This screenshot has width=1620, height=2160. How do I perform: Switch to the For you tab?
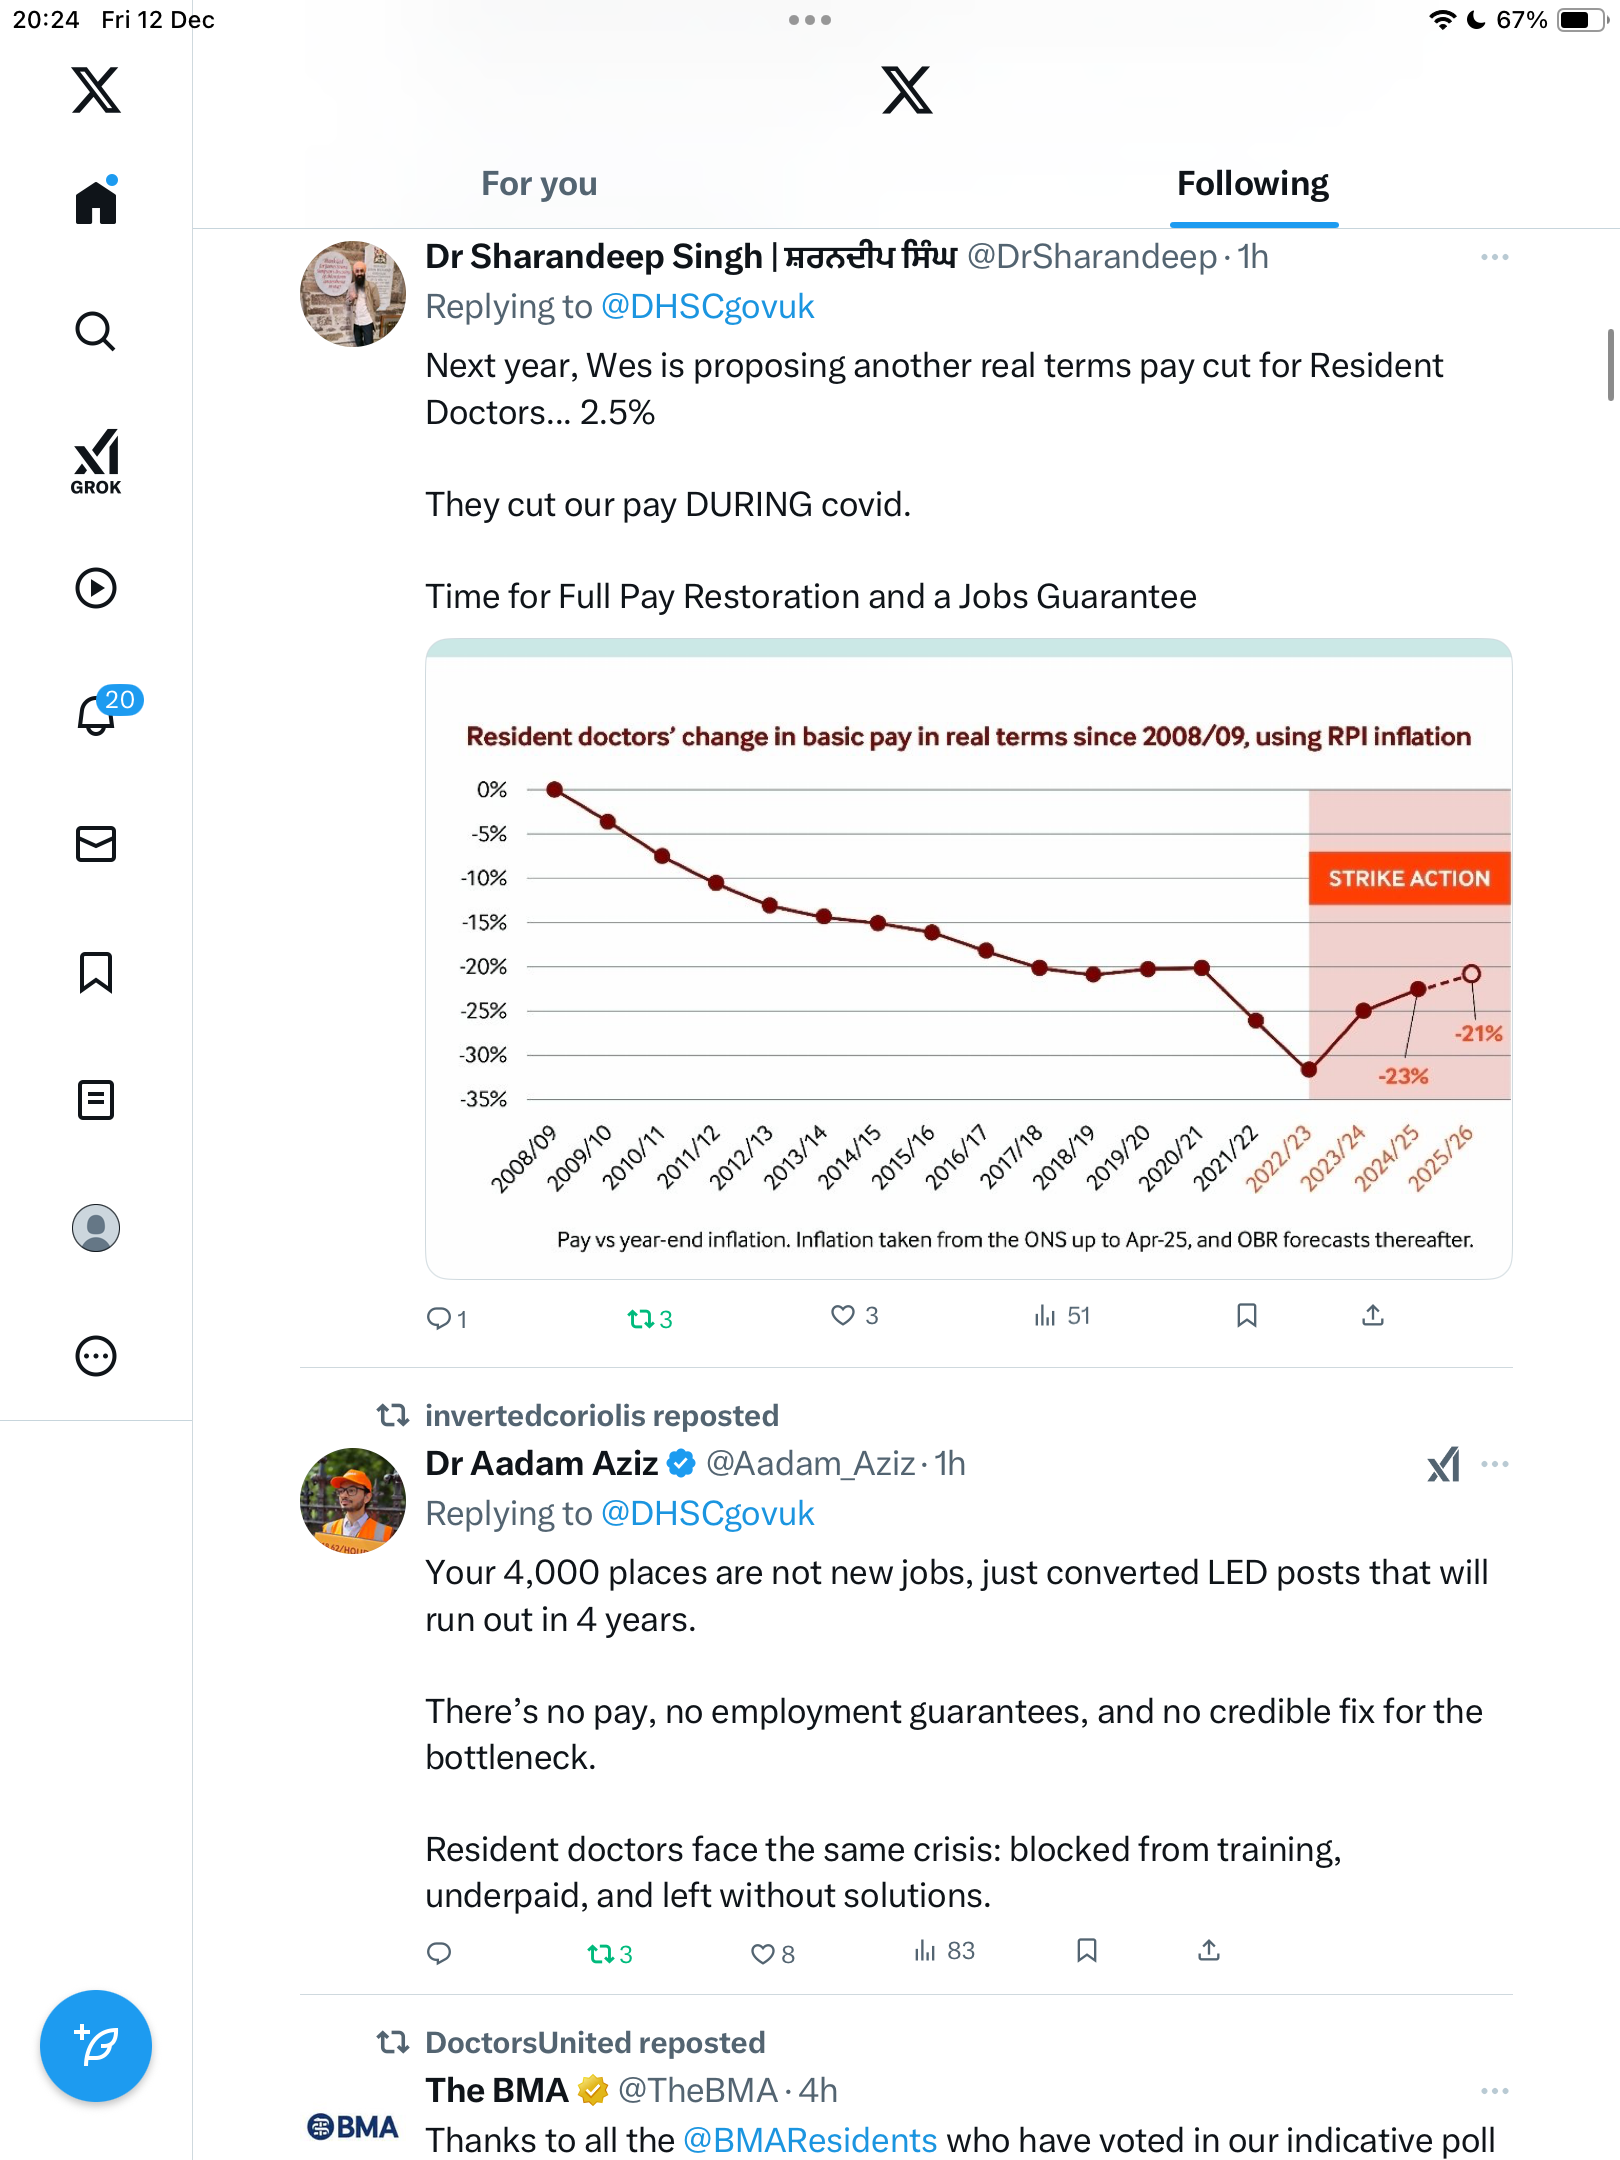tap(539, 184)
